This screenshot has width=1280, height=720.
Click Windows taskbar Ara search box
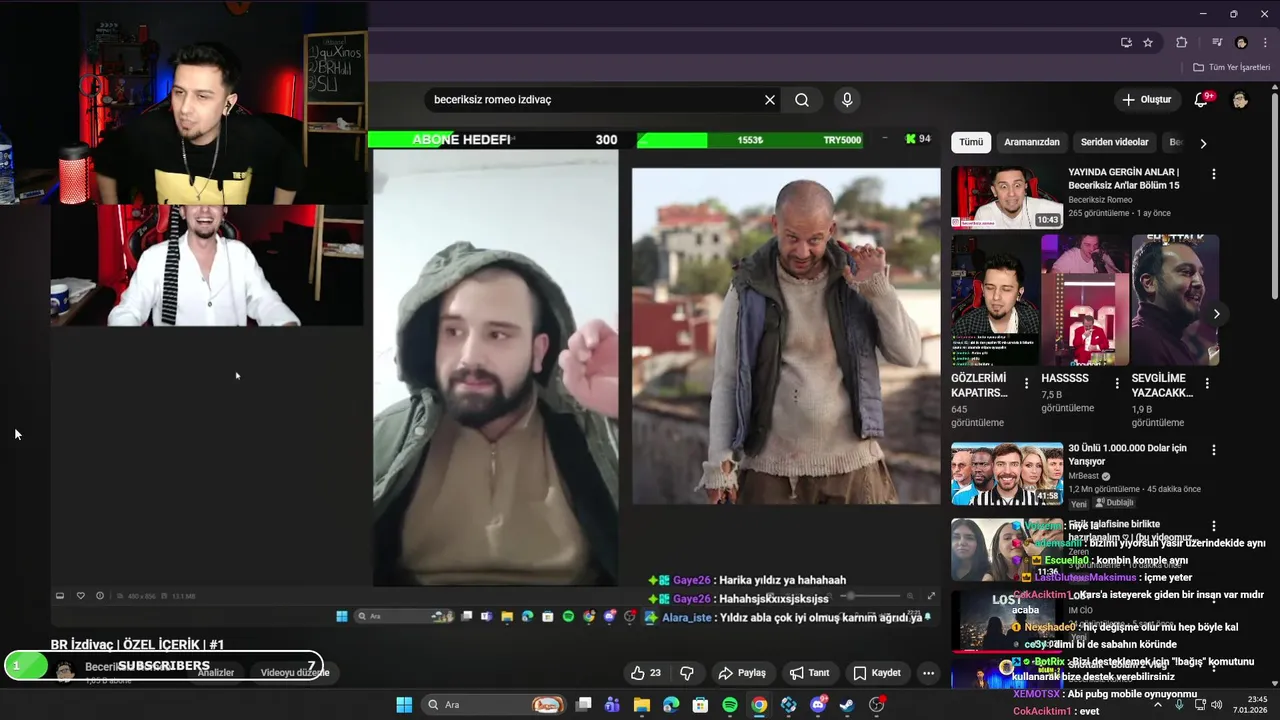pos(492,705)
